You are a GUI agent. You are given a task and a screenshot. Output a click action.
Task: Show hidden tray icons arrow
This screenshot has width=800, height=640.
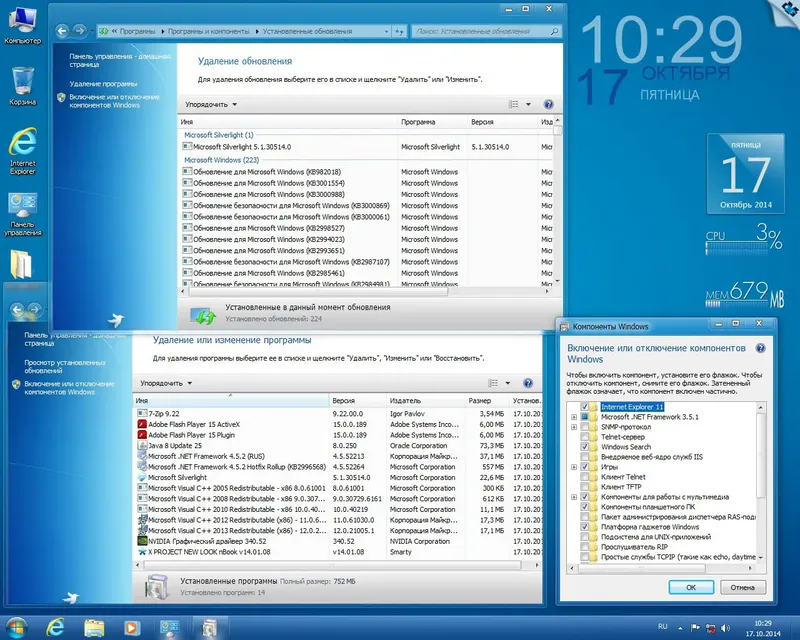coord(680,628)
